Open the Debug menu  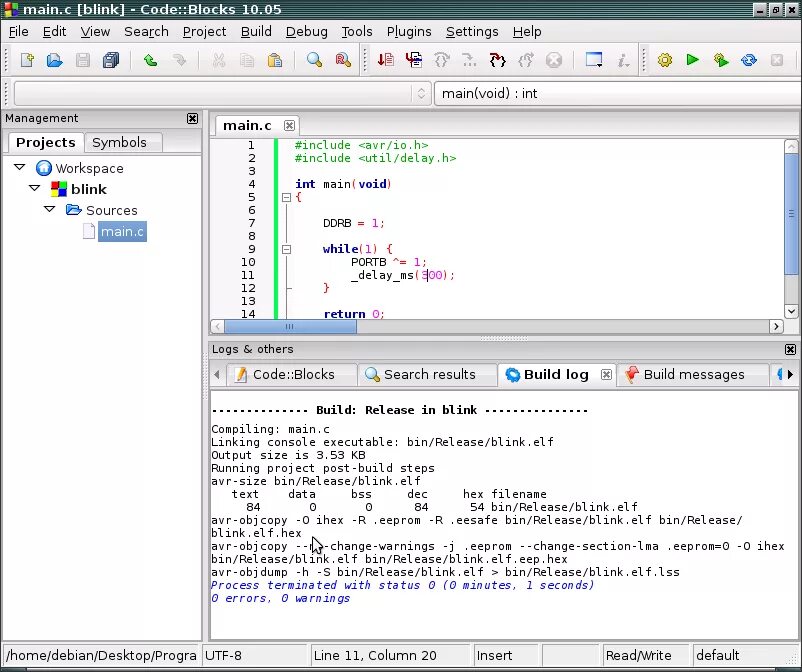click(306, 32)
